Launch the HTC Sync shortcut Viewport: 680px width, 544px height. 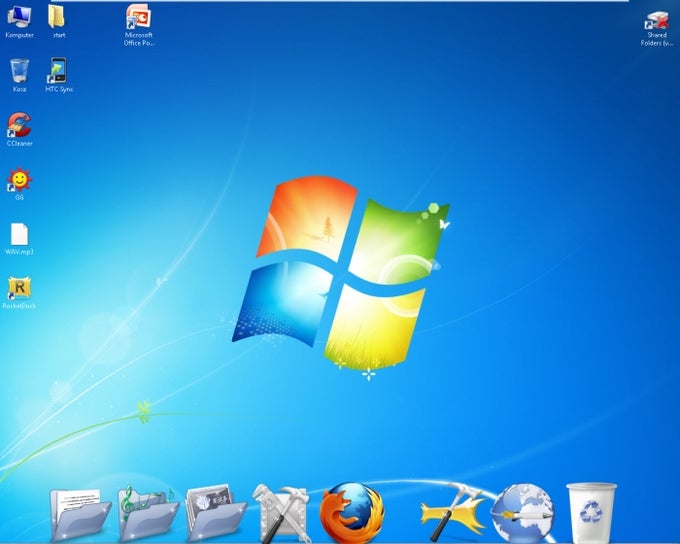pyautogui.click(x=57, y=71)
